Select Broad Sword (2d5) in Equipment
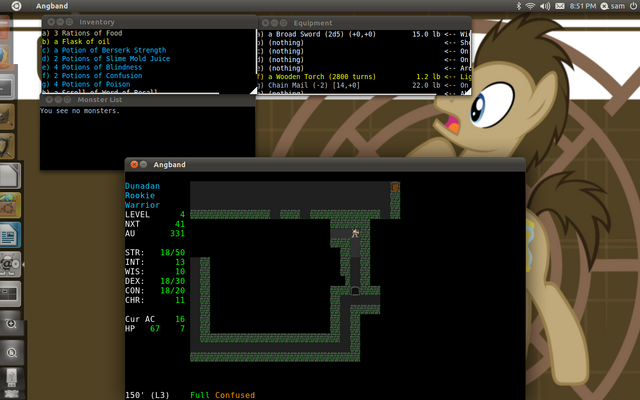The image size is (640, 400). [x=317, y=34]
